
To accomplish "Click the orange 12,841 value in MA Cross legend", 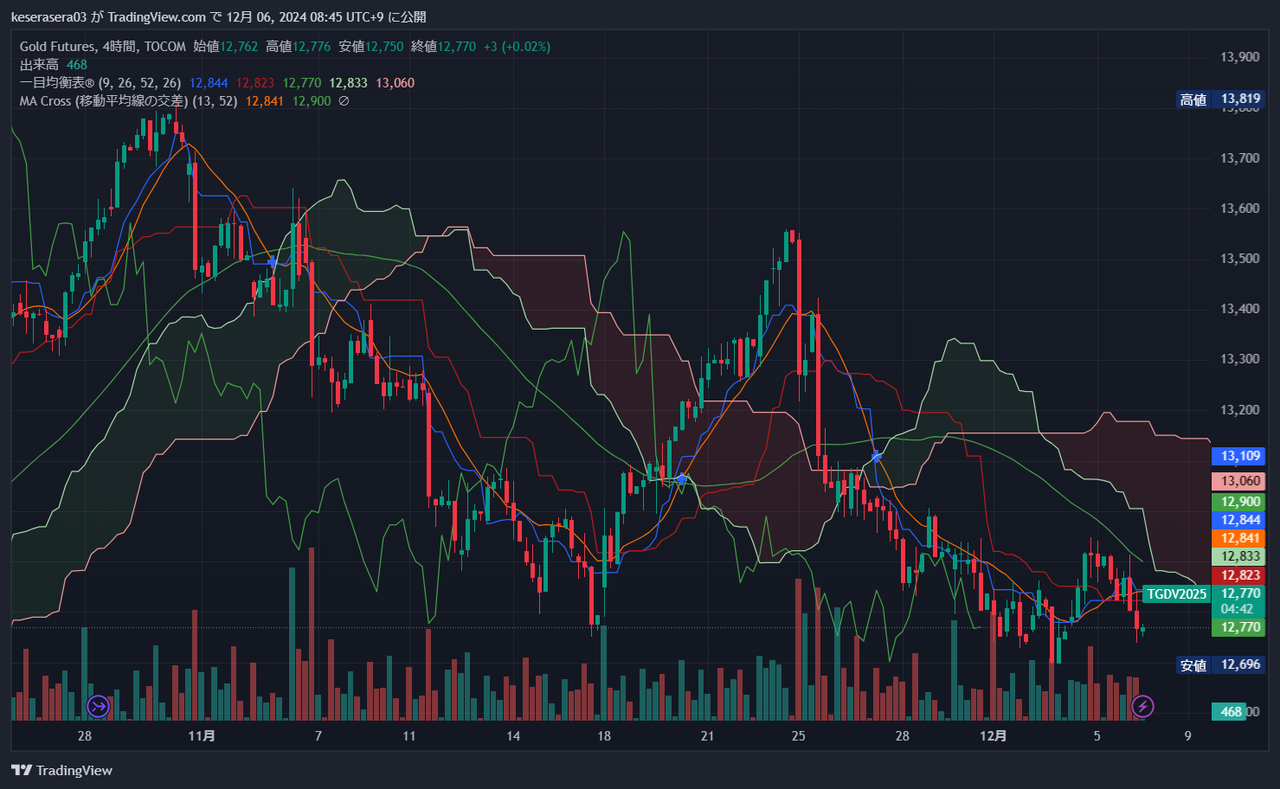I will tap(265, 101).
